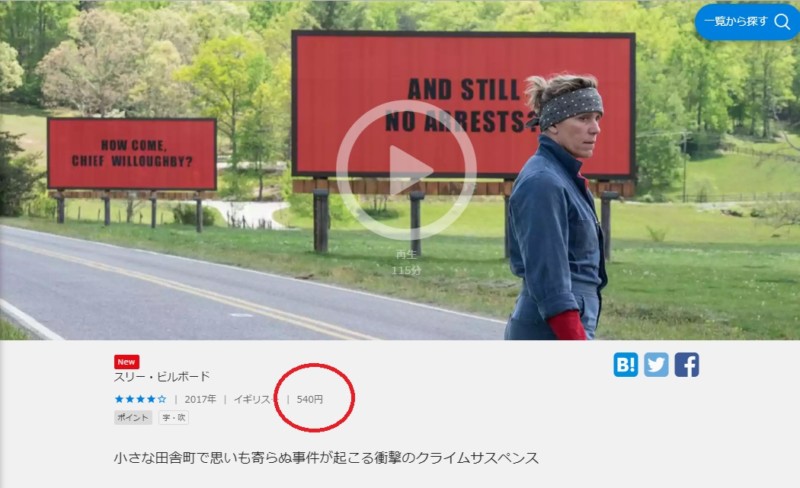Share the movie on Twitter

tap(656, 365)
